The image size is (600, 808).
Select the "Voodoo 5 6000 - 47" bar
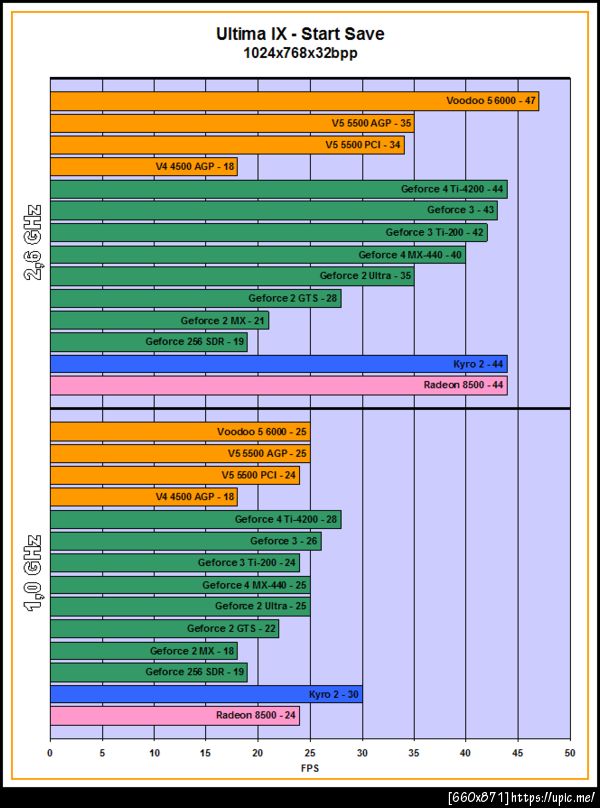294,102
